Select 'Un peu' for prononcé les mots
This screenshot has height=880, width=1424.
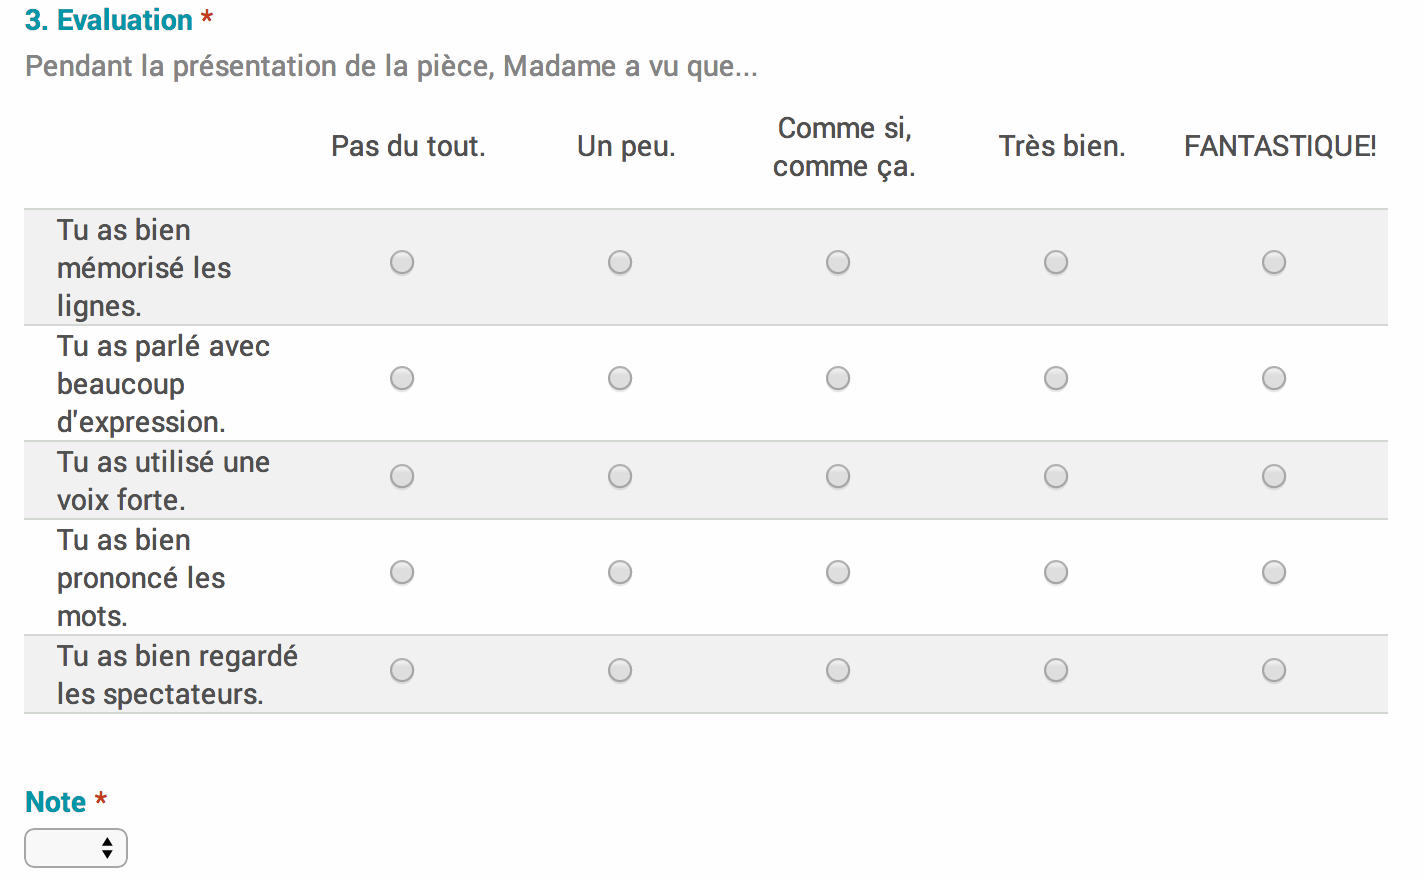pyautogui.click(x=620, y=572)
